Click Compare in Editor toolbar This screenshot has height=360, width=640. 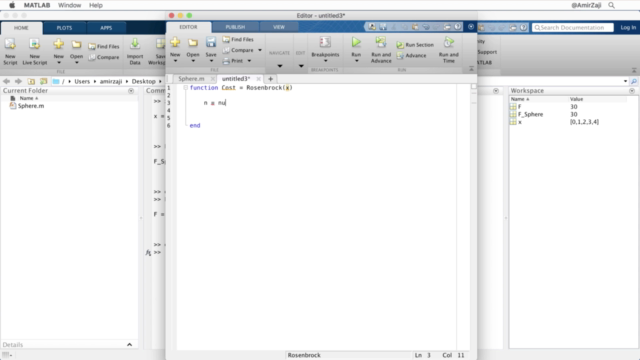[238, 50]
